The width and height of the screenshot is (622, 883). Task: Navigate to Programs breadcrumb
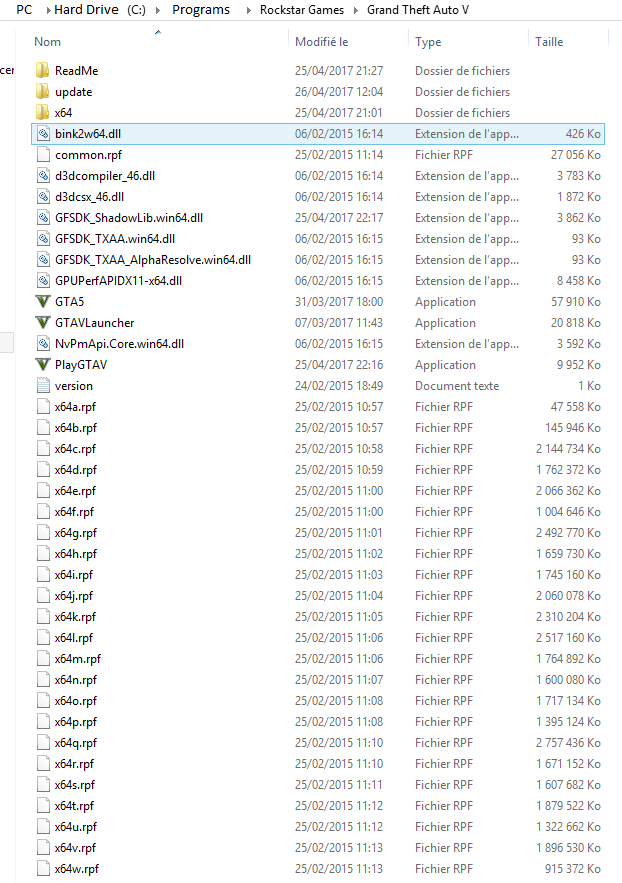point(201,10)
